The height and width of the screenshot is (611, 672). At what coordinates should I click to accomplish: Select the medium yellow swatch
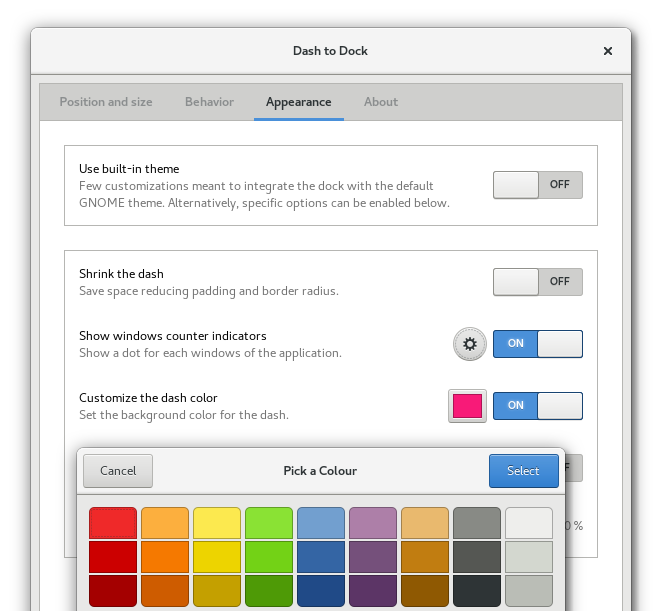click(217, 557)
